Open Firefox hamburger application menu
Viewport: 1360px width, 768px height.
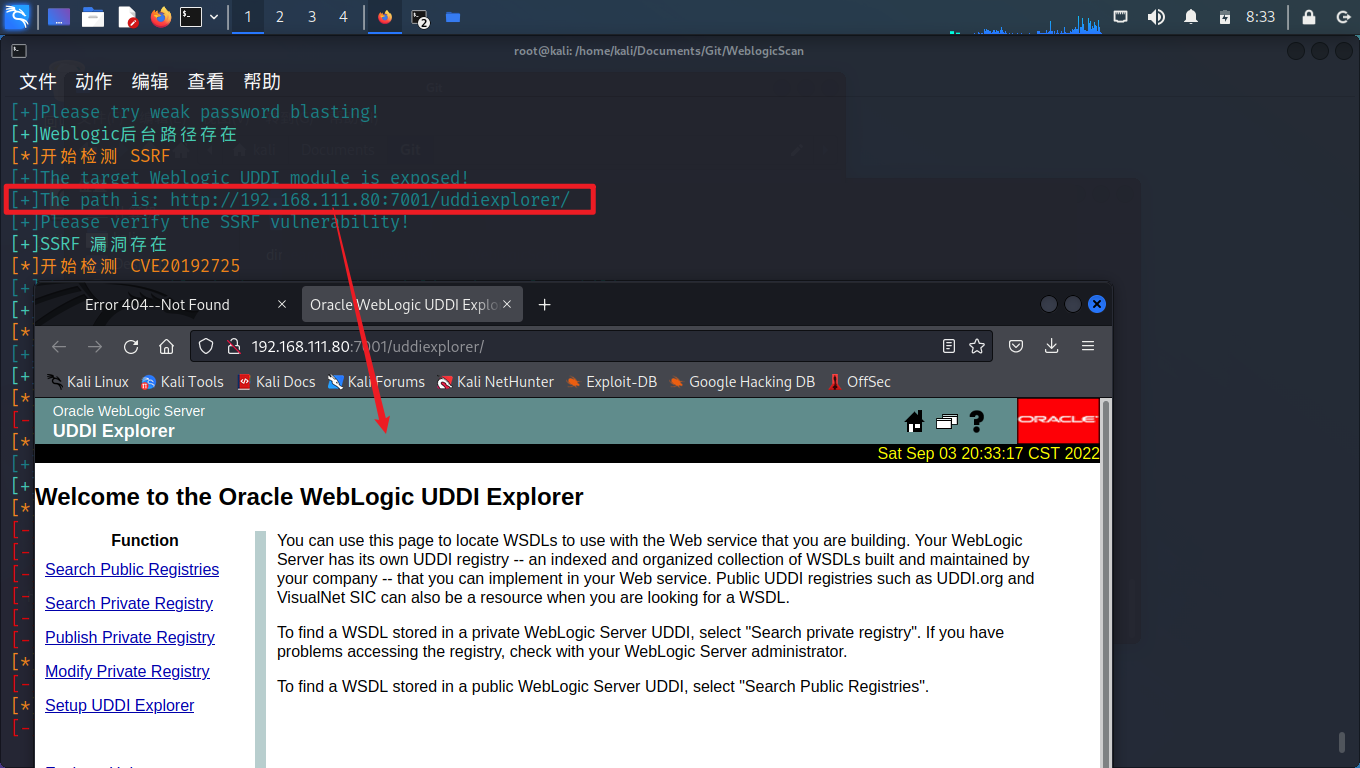click(x=1088, y=346)
